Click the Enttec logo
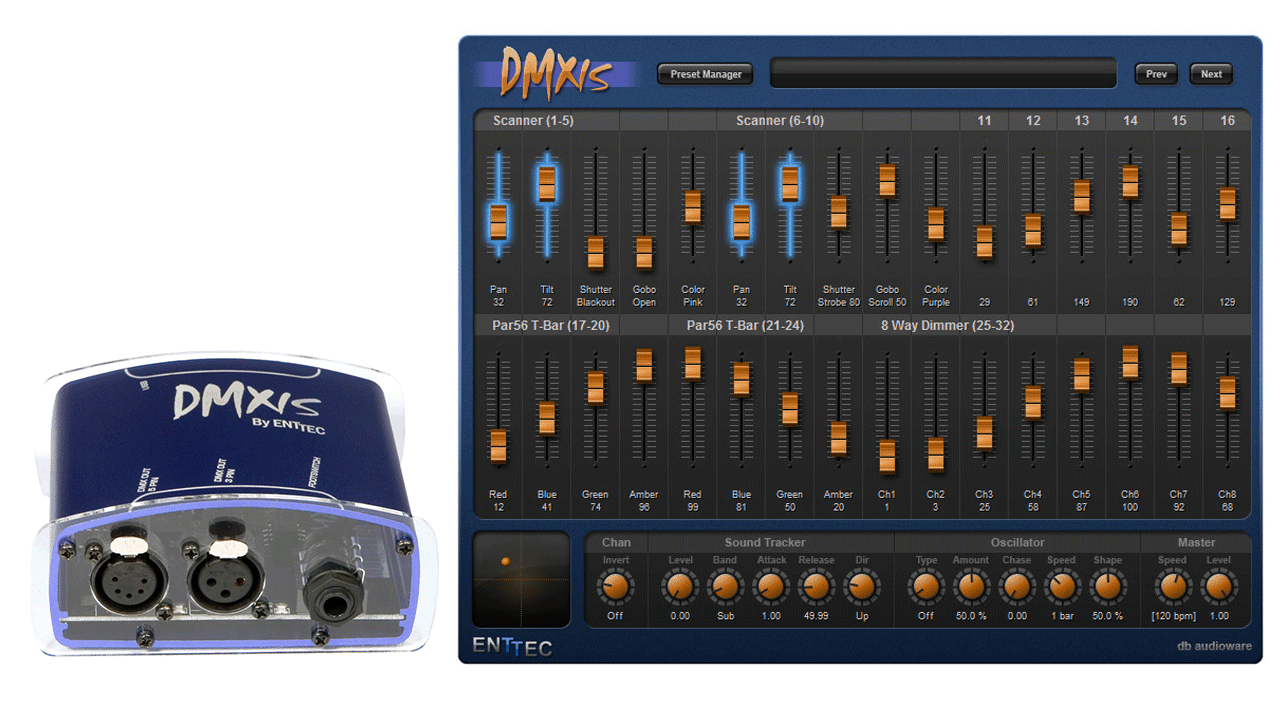 [512, 647]
